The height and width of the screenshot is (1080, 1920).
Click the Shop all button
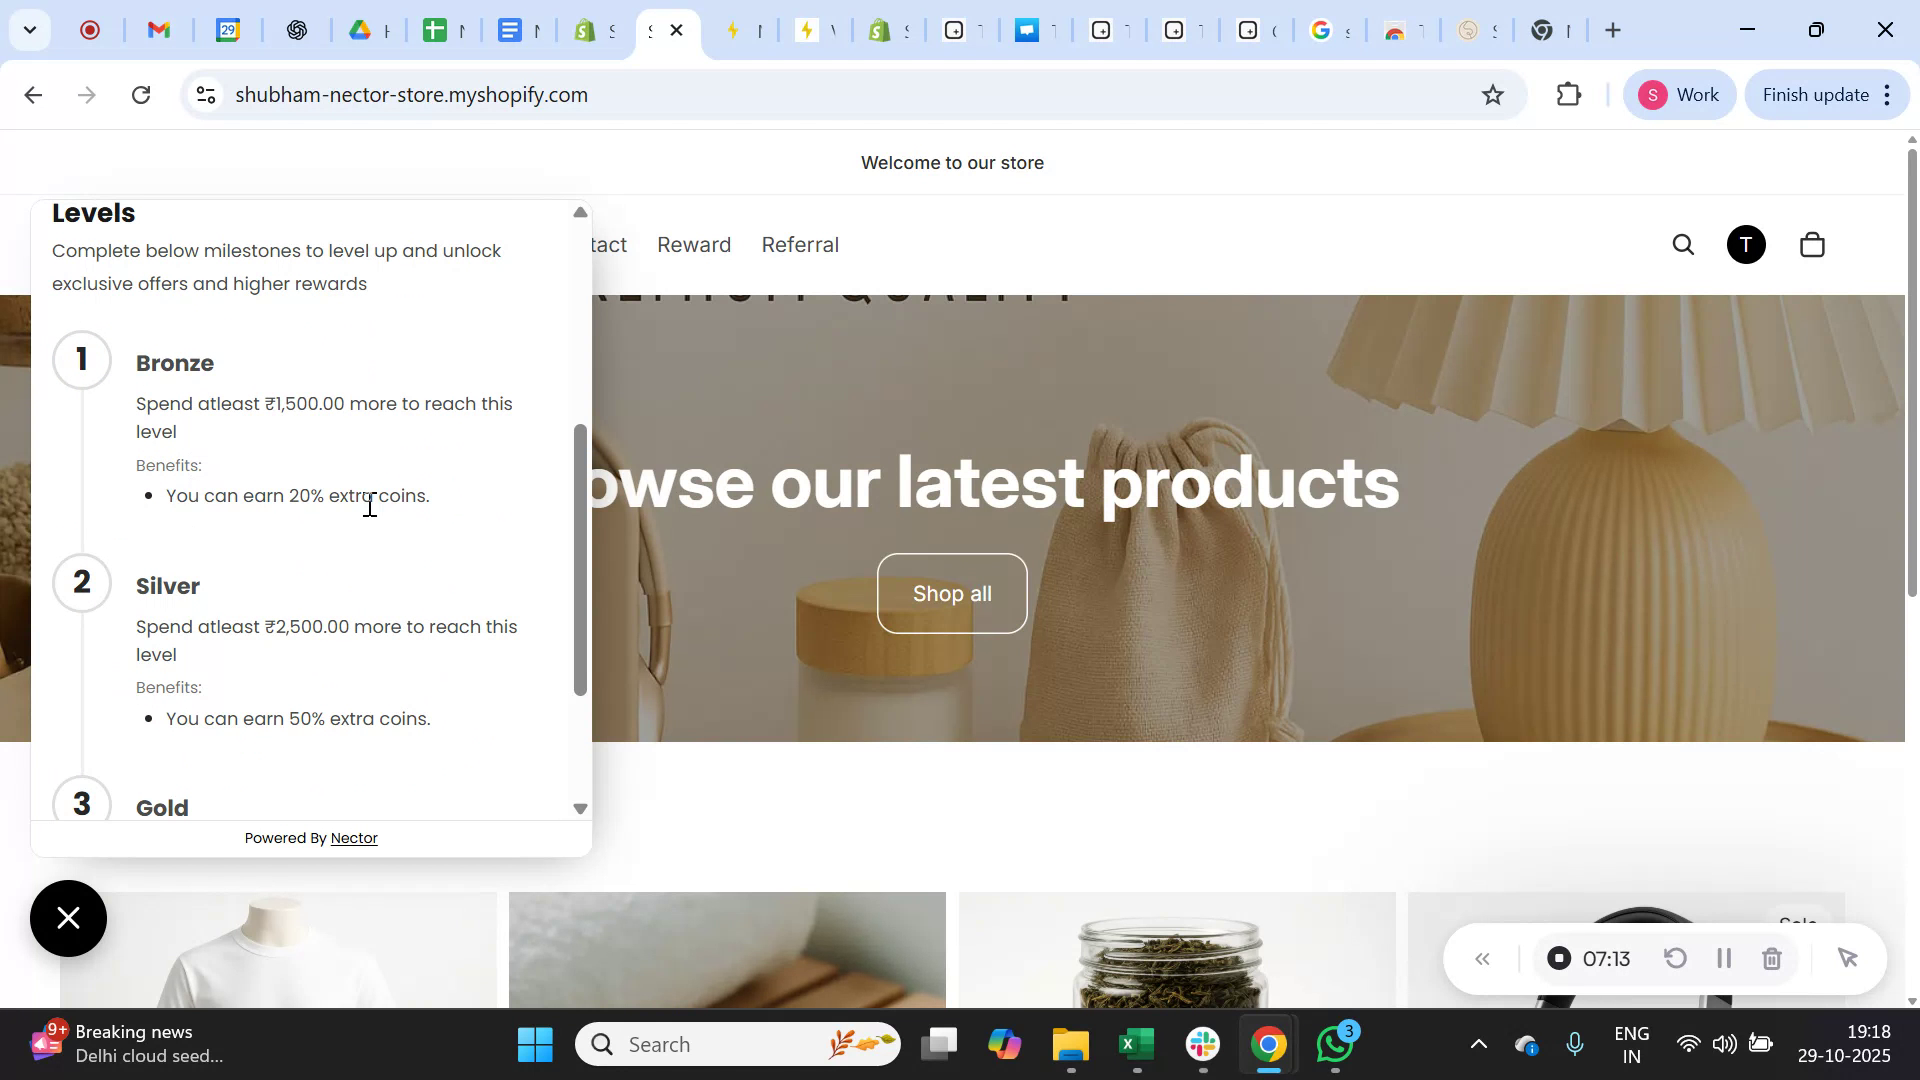tap(951, 592)
